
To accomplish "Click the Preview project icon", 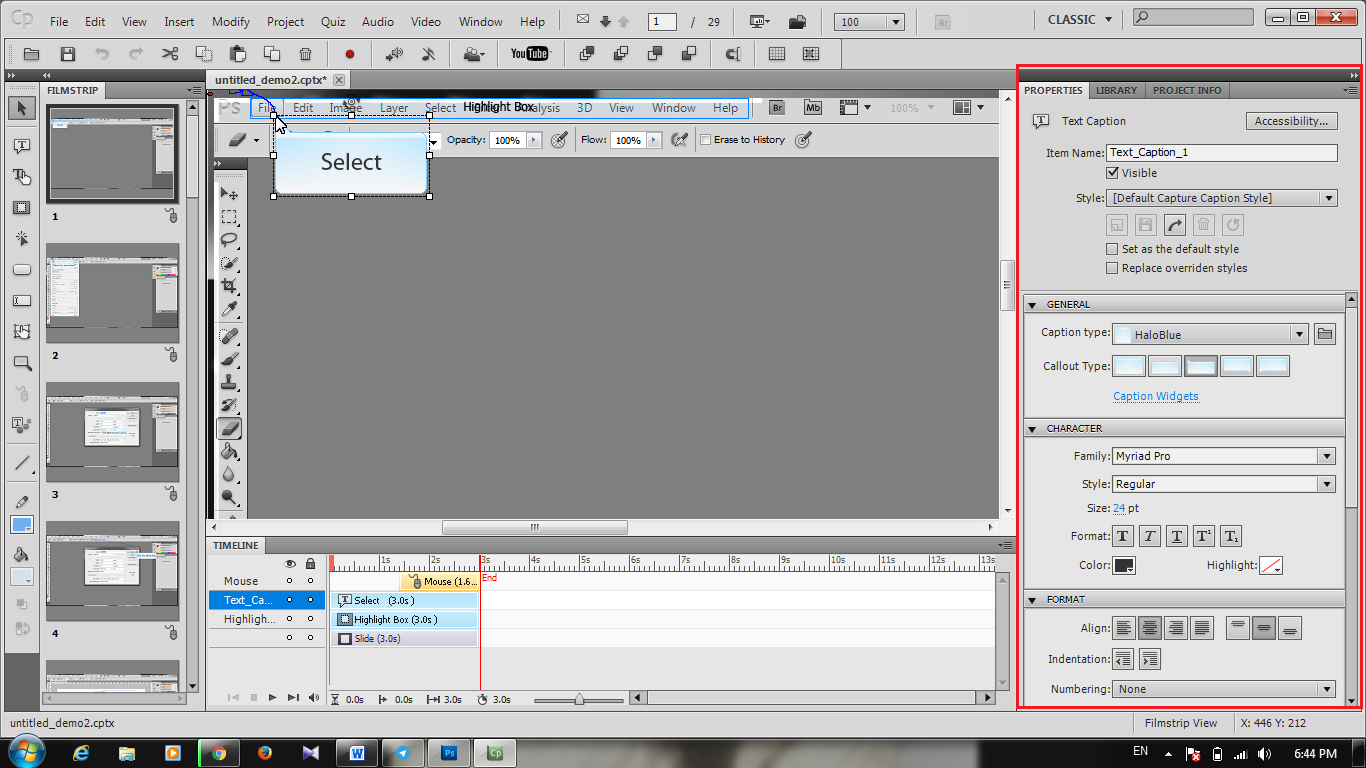I will (760, 21).
